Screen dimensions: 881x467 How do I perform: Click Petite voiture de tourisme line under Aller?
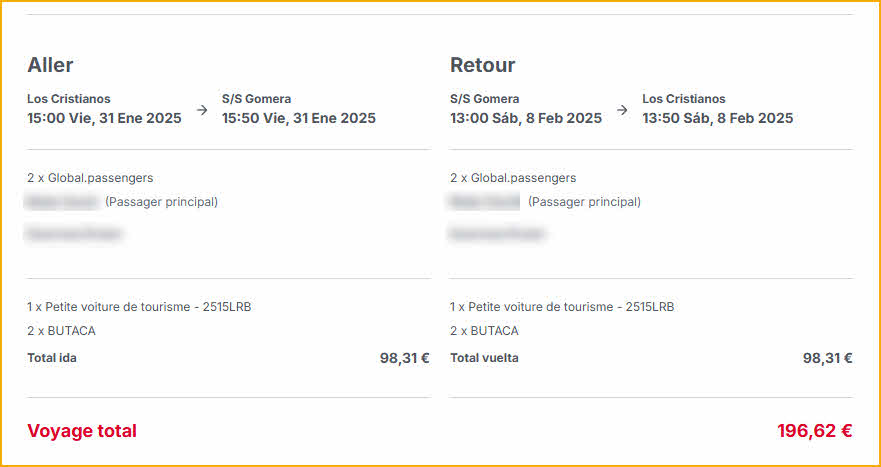139,307
